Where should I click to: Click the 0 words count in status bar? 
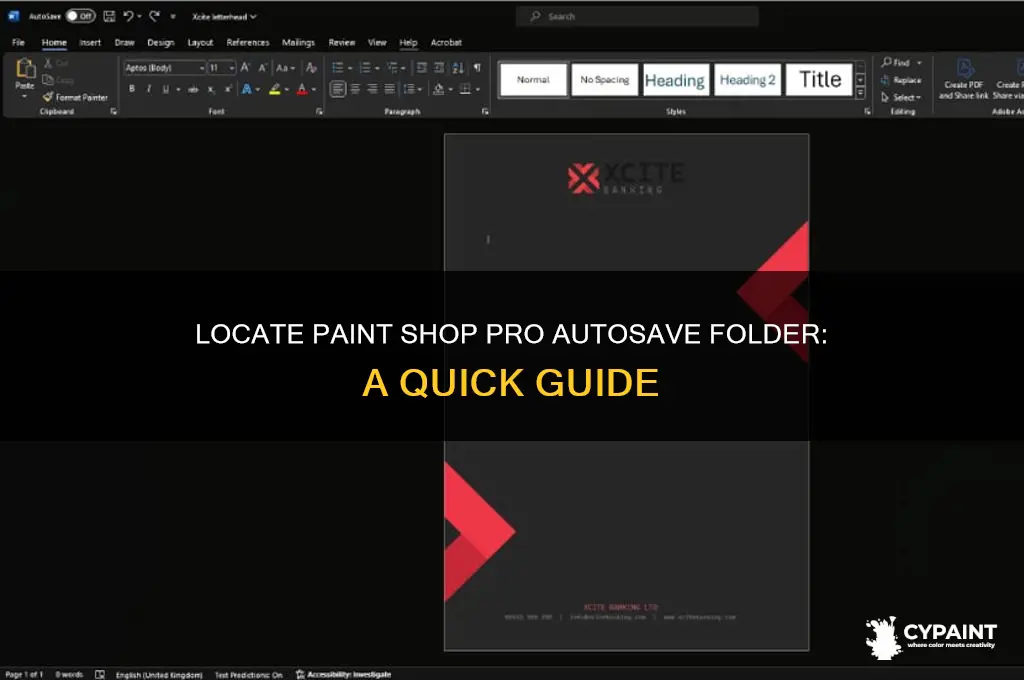coord(69,674)
